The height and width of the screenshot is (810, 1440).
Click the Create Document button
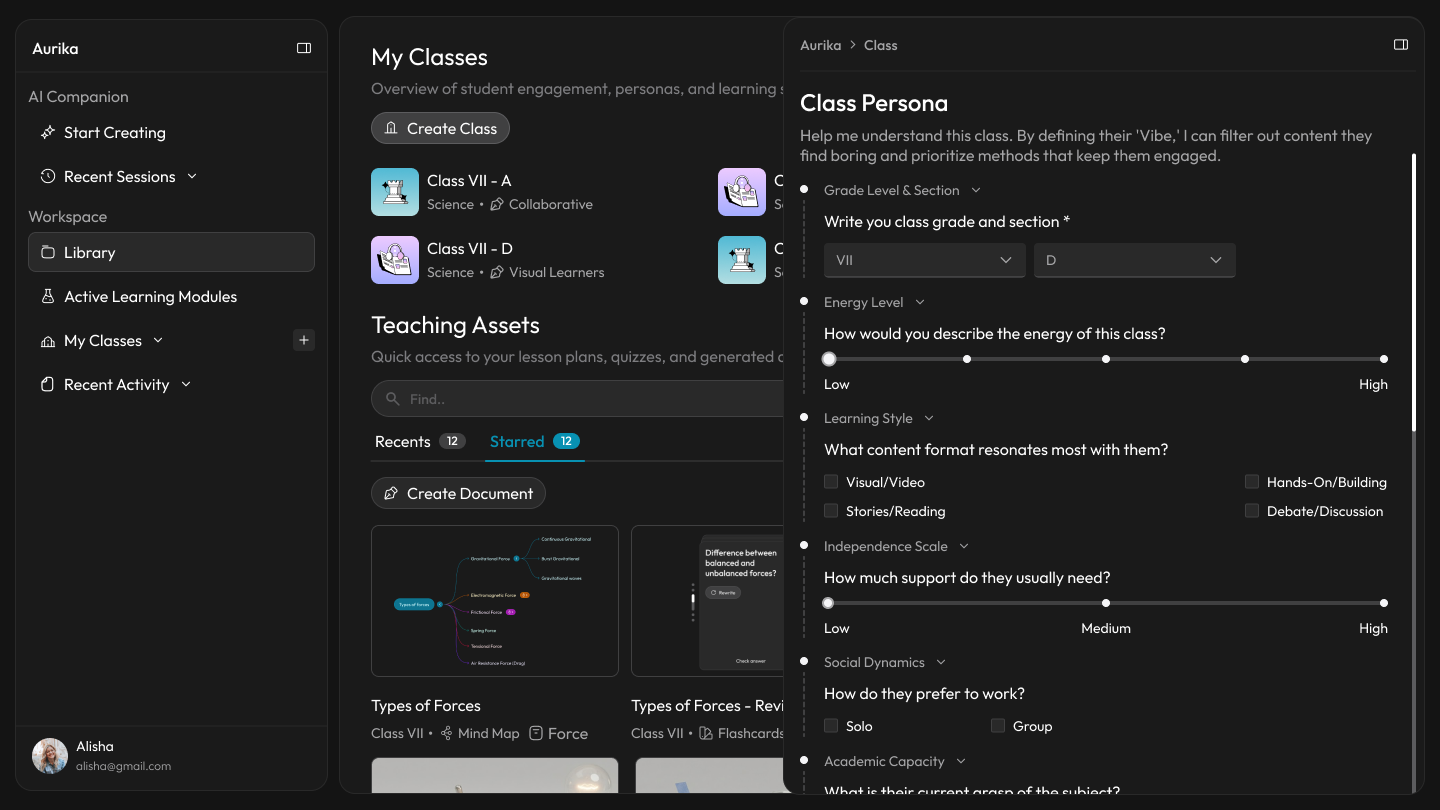click(458, 494)
